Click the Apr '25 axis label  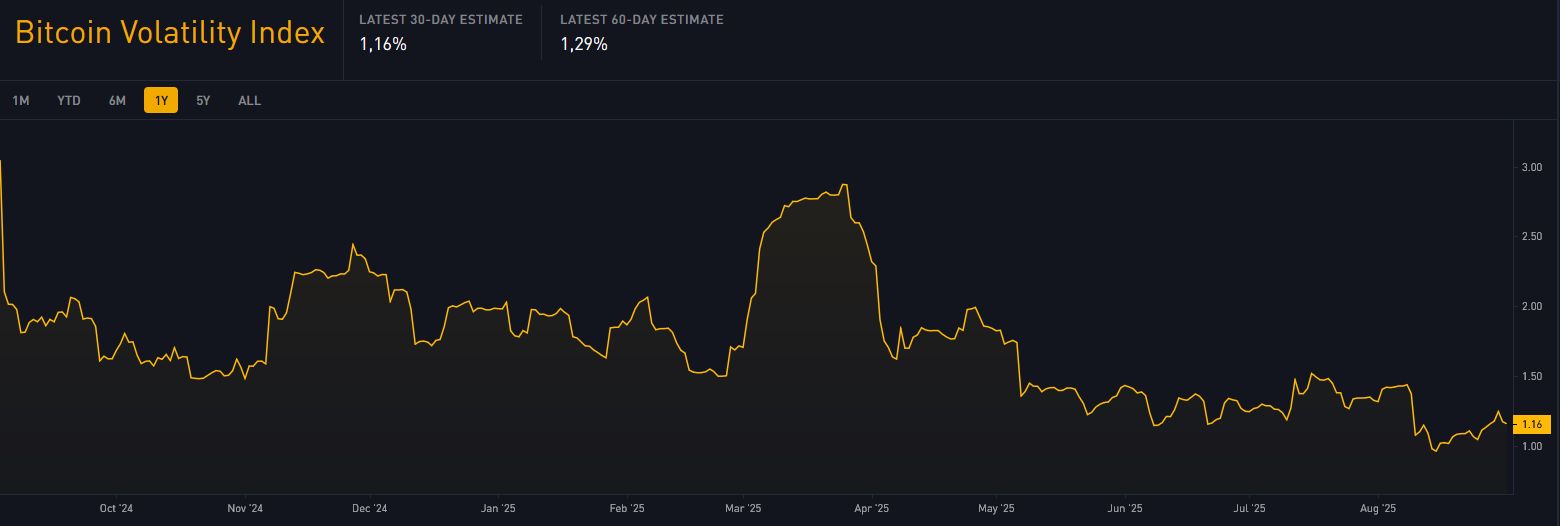point(872,509)
